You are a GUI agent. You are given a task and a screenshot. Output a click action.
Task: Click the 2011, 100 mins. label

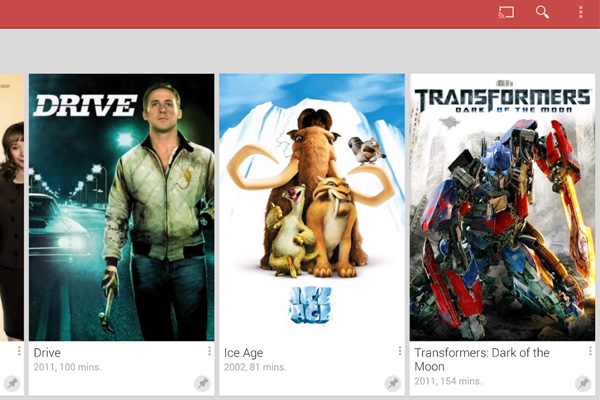[x=67, y=367]
